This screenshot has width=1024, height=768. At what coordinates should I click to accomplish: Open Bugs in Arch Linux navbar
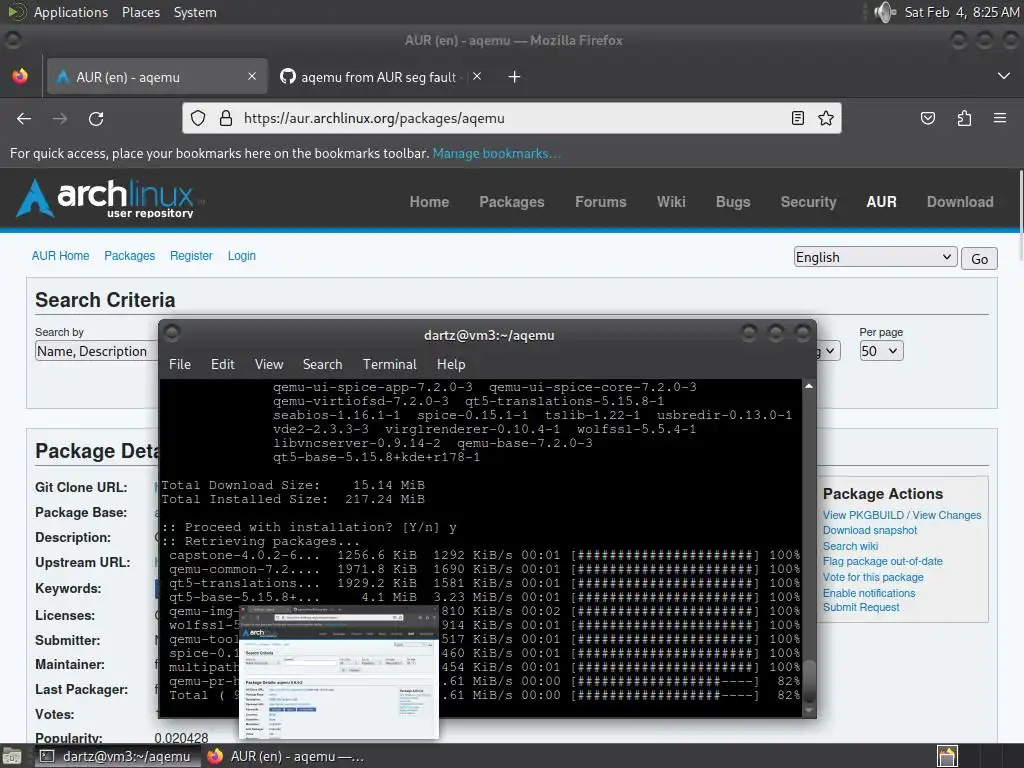(x=733, y=202)
